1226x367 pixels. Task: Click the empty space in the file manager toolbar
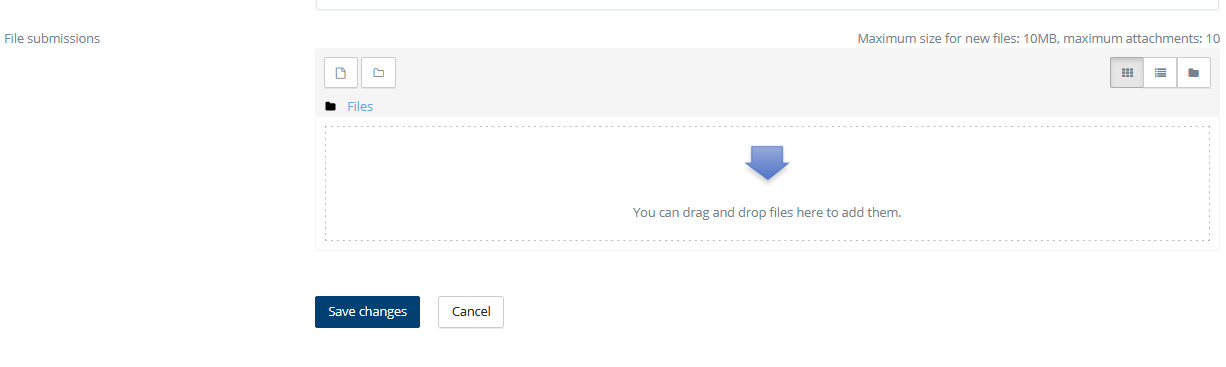(750, 72)
